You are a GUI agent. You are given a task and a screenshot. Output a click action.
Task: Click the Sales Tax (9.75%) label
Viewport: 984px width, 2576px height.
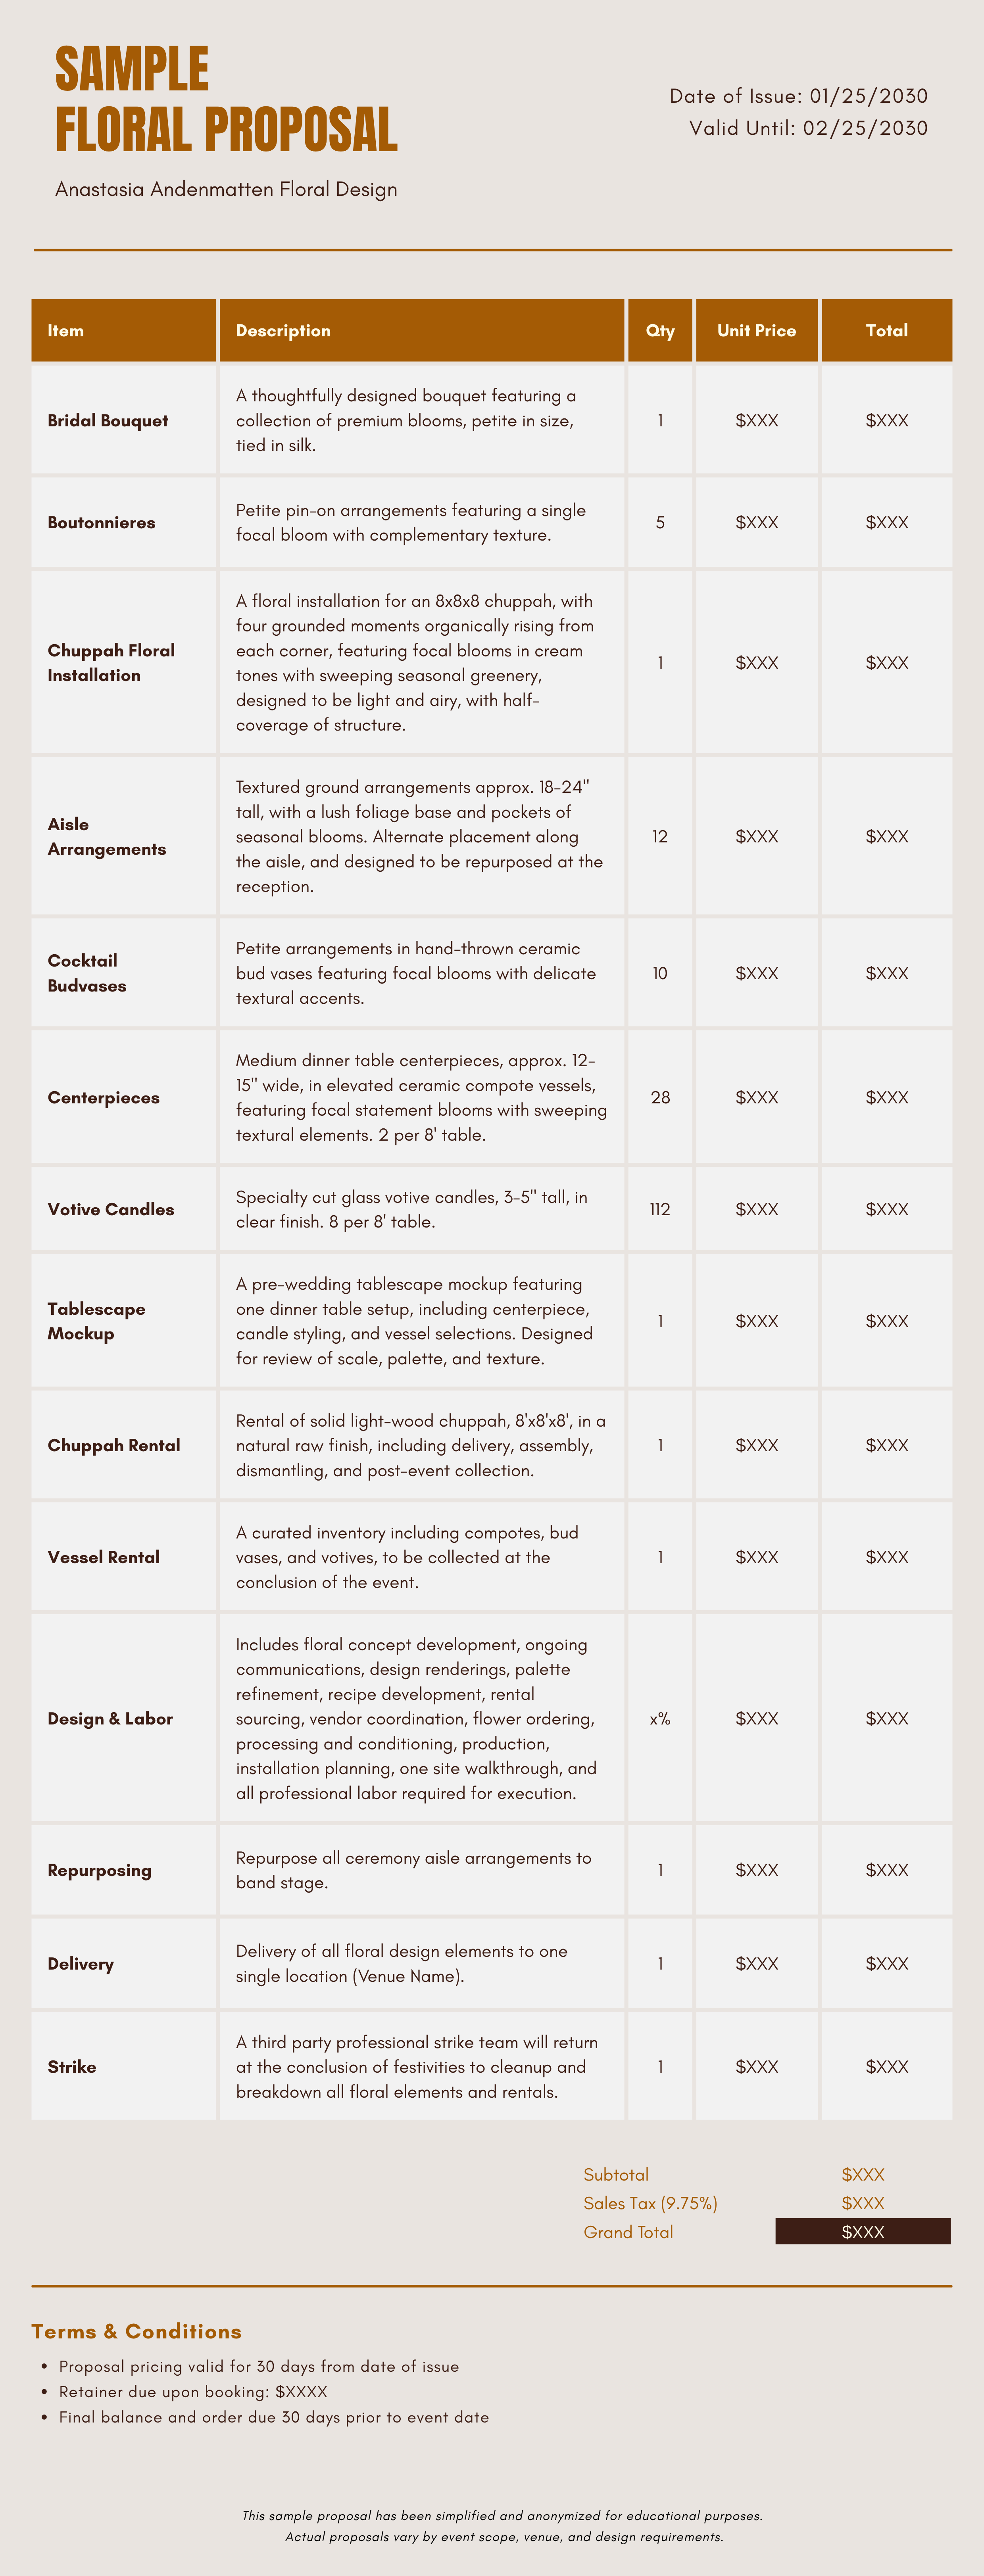coord(650,2203)
